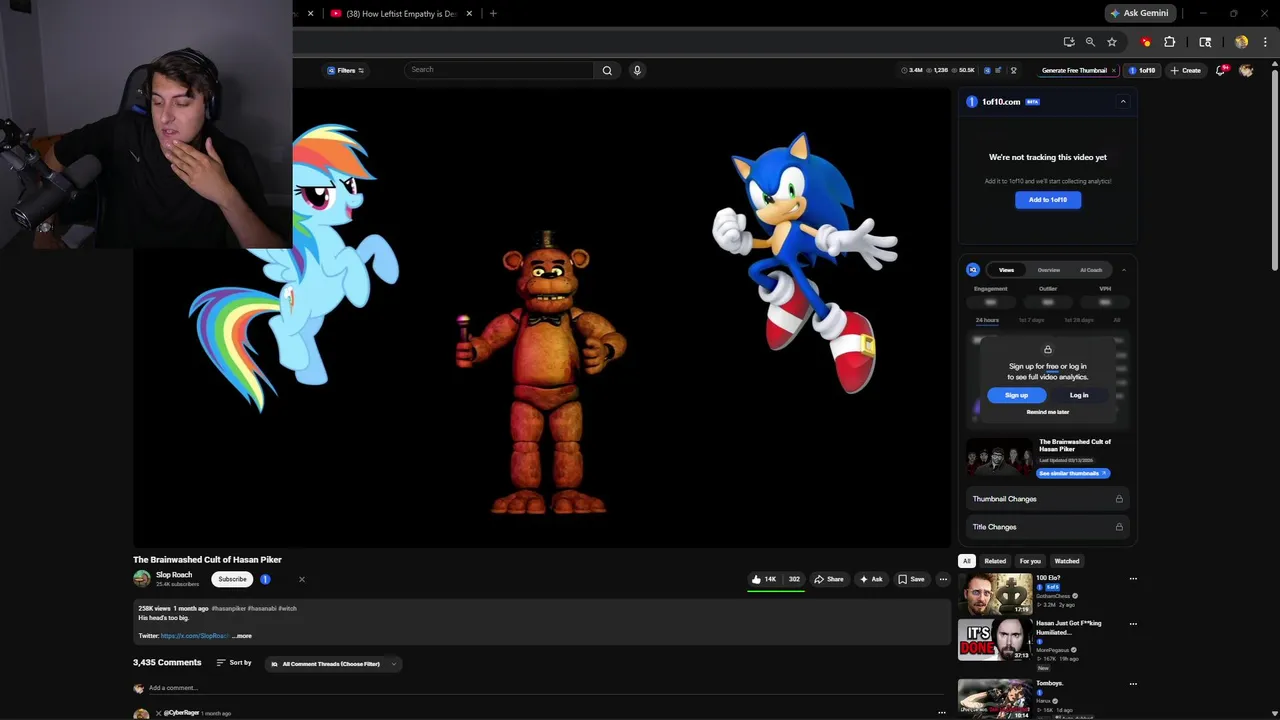
Task: Select the Watched chip
Action: (1067, 561)
